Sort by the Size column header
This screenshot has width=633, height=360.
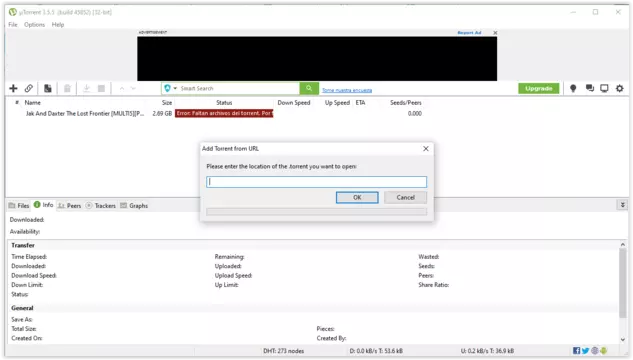click(x=167, y=103)
